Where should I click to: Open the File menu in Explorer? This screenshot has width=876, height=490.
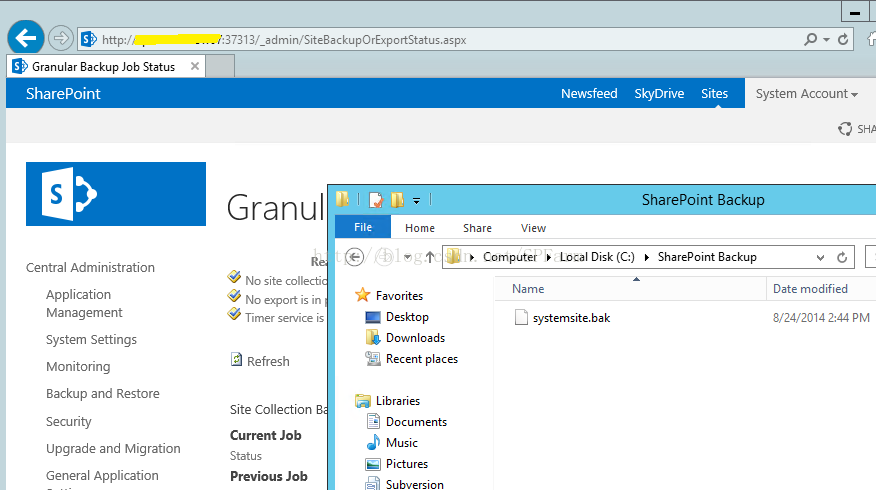[363, 227]
